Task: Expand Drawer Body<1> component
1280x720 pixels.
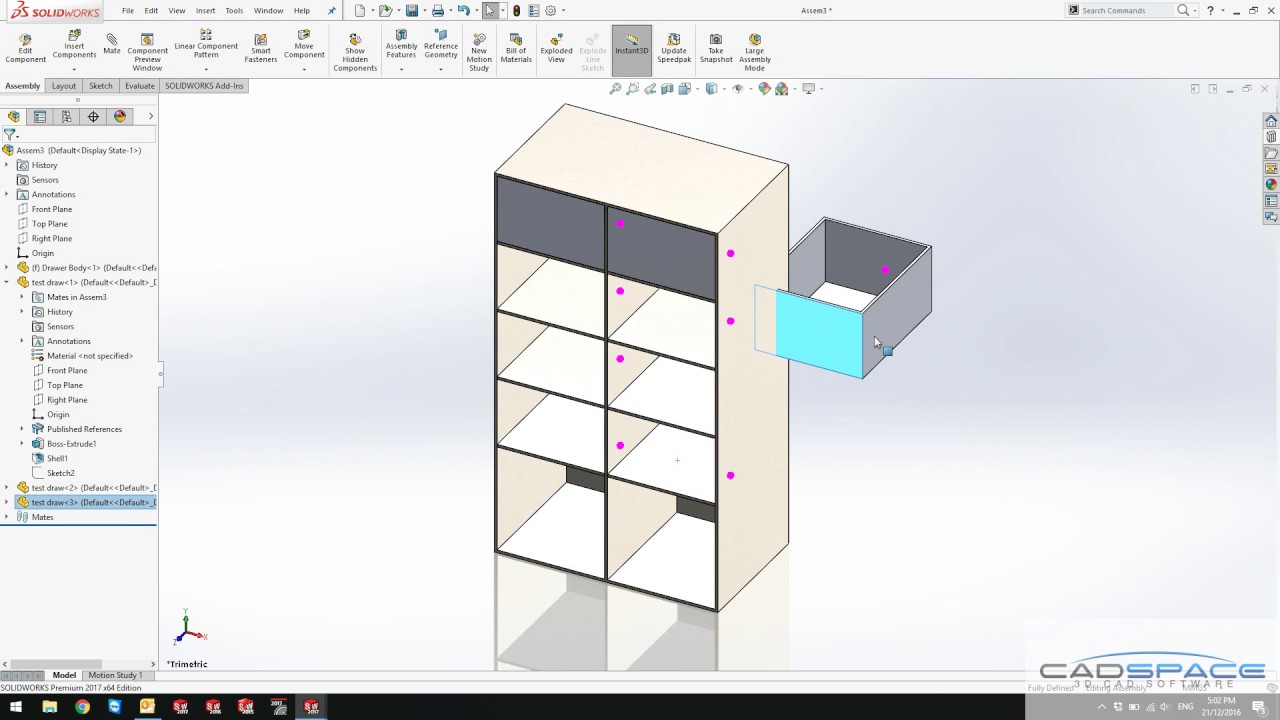Action: [x=7, y=268]
